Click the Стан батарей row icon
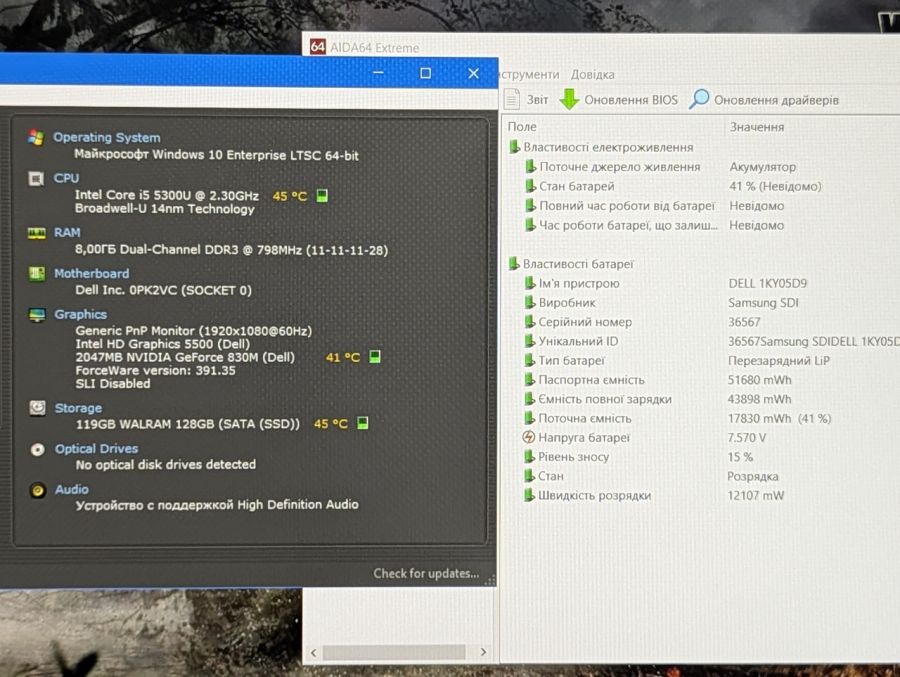 (530, 186)
